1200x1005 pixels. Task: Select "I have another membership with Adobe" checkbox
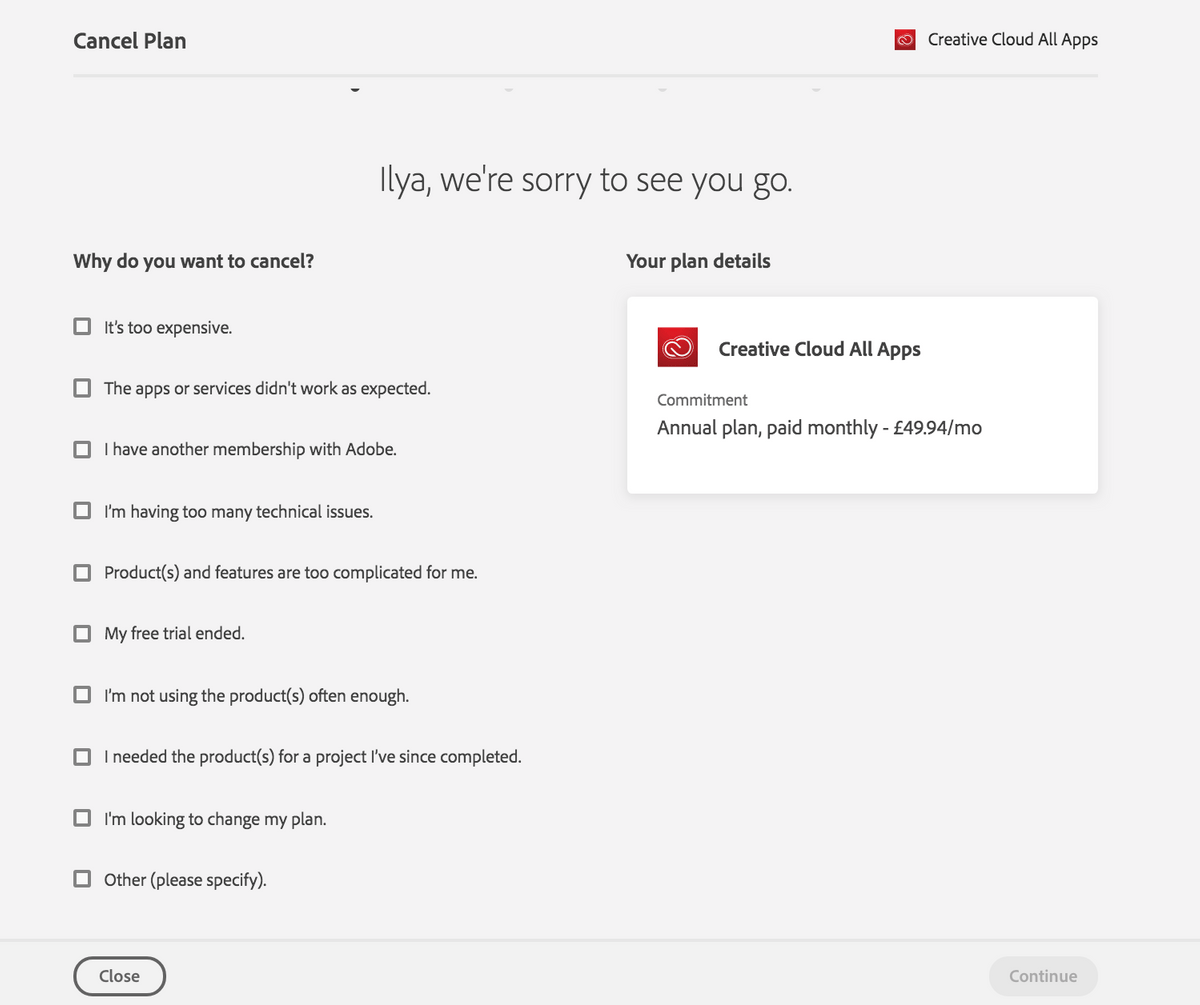[x=82, y=449]
